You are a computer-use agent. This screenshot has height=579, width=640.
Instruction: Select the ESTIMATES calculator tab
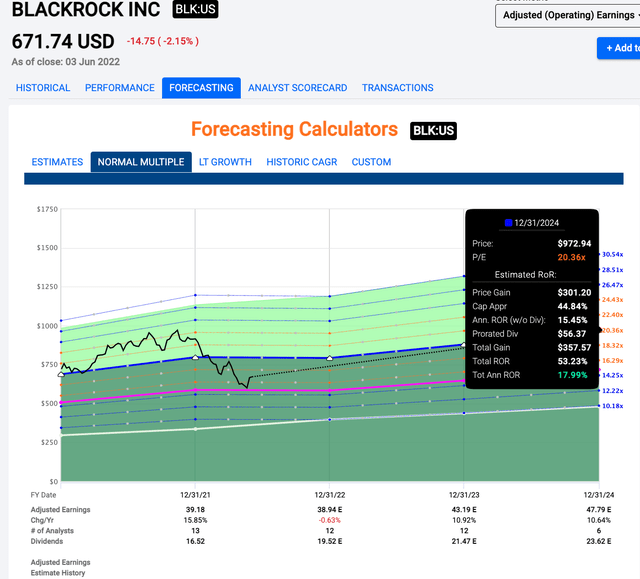[x=57, y=162]
